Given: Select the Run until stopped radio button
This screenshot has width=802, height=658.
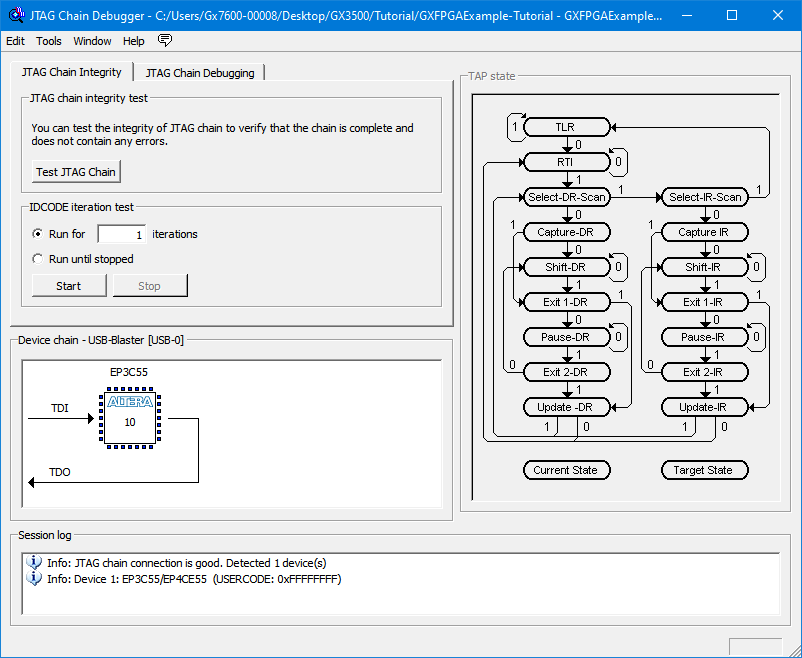Looking at the screenshot, I should click(36, 258).
